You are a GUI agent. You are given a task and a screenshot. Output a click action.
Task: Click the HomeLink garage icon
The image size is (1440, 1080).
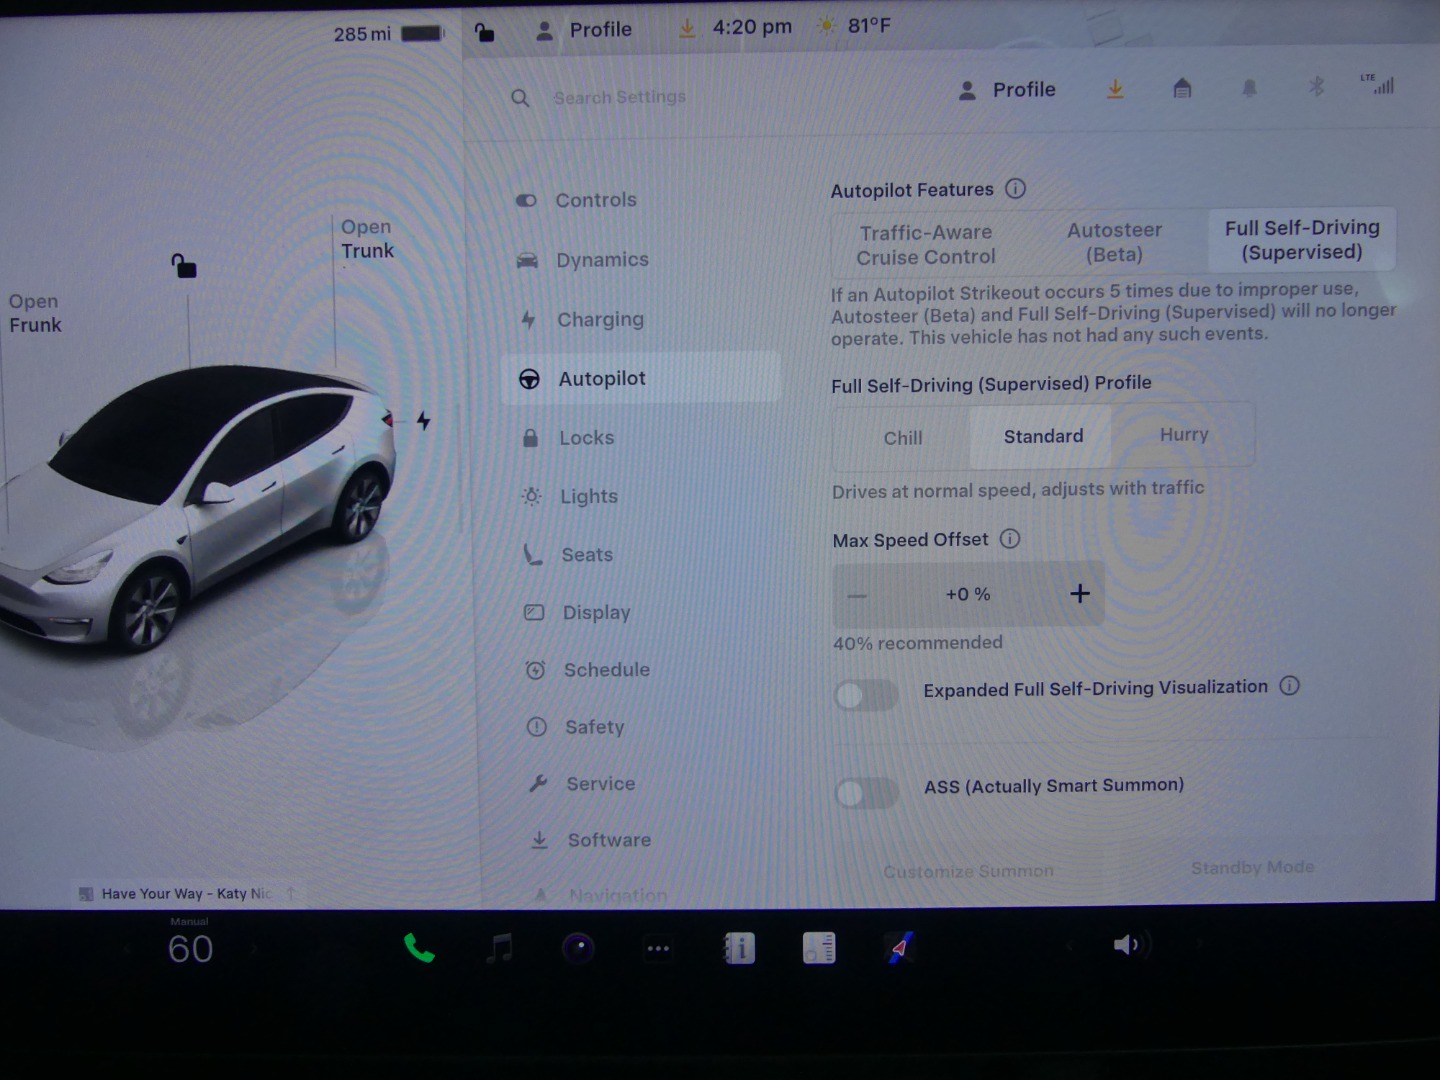tap(1182, 88)
